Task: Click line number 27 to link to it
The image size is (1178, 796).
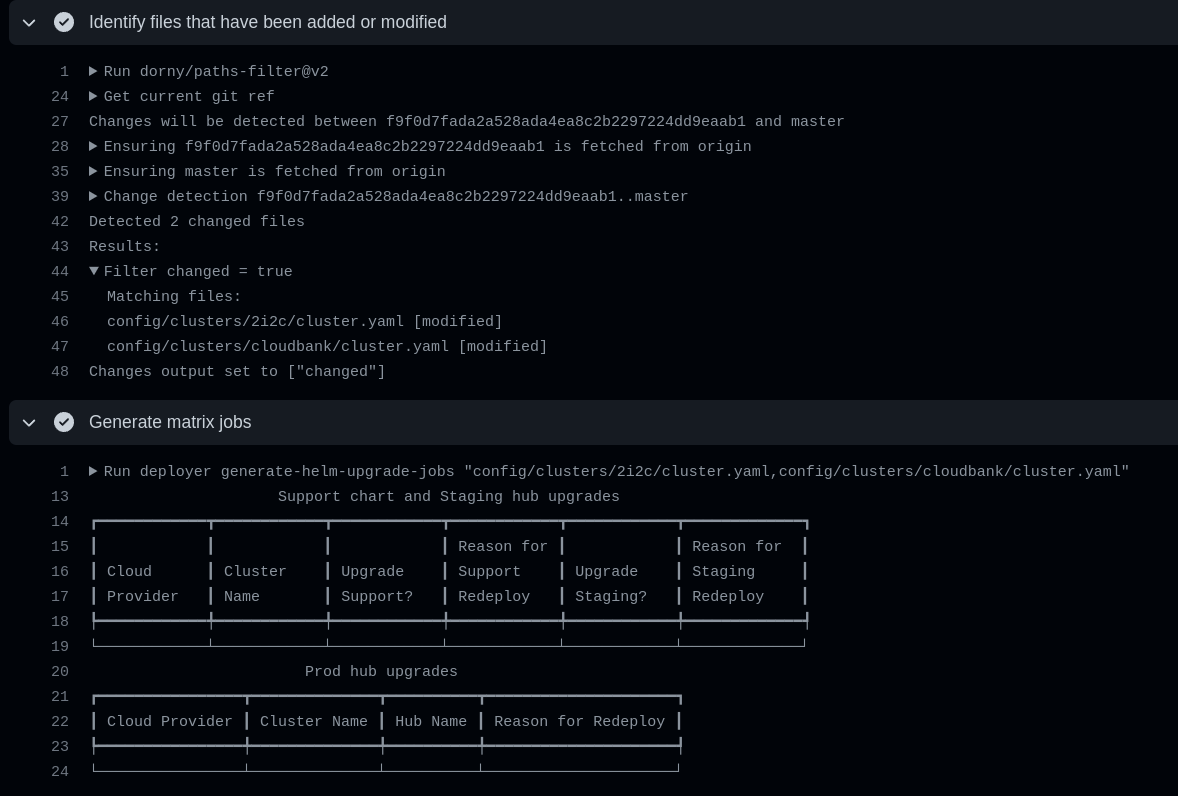Action: coord(60,122)
